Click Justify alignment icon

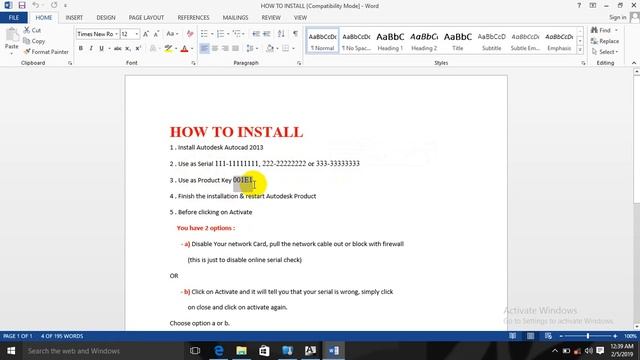tap(236, 48)
